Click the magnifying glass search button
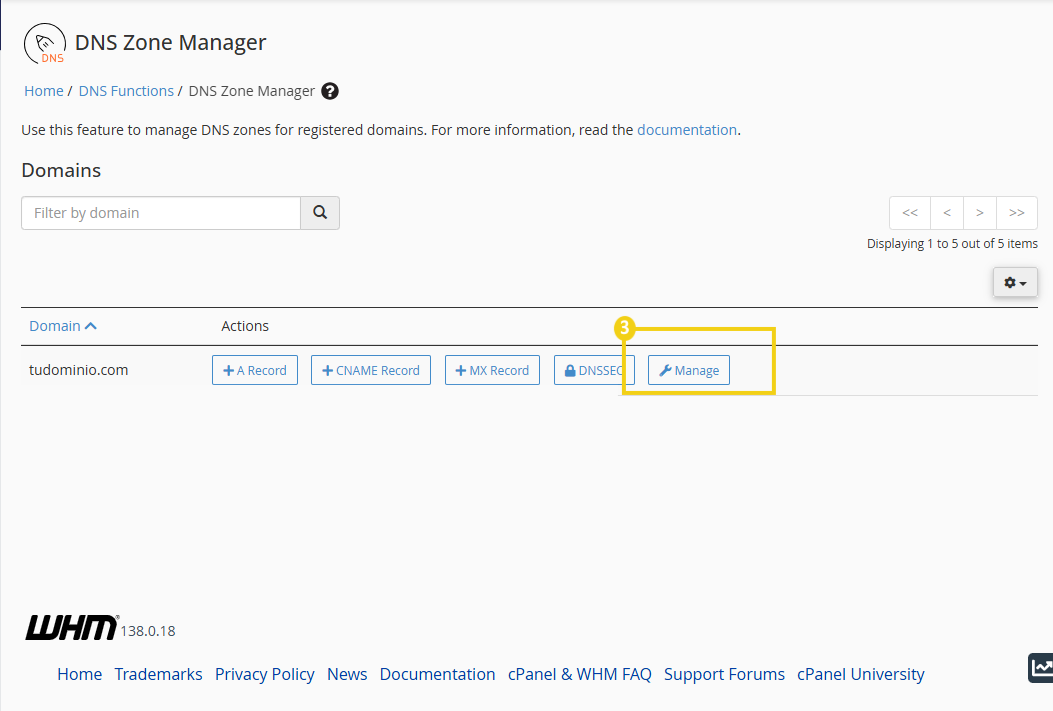The height and width of the screenshot is (711, 1053). click(320, 213)
